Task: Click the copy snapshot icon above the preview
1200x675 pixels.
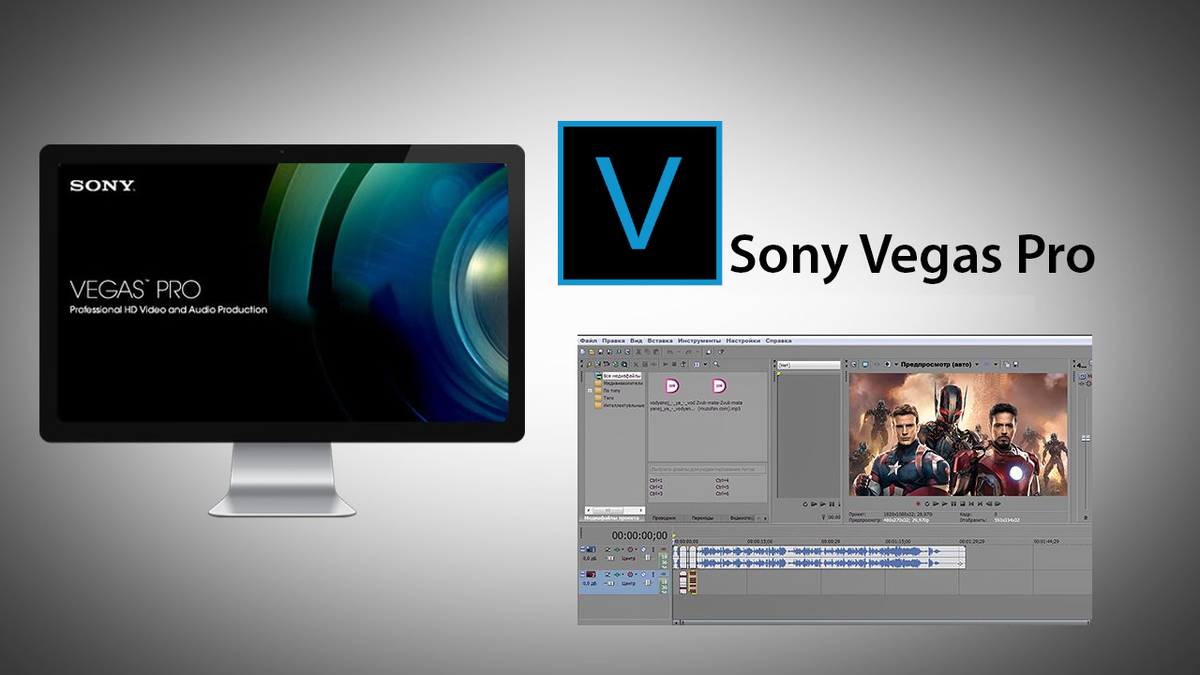Action: tap(1005, 362)
